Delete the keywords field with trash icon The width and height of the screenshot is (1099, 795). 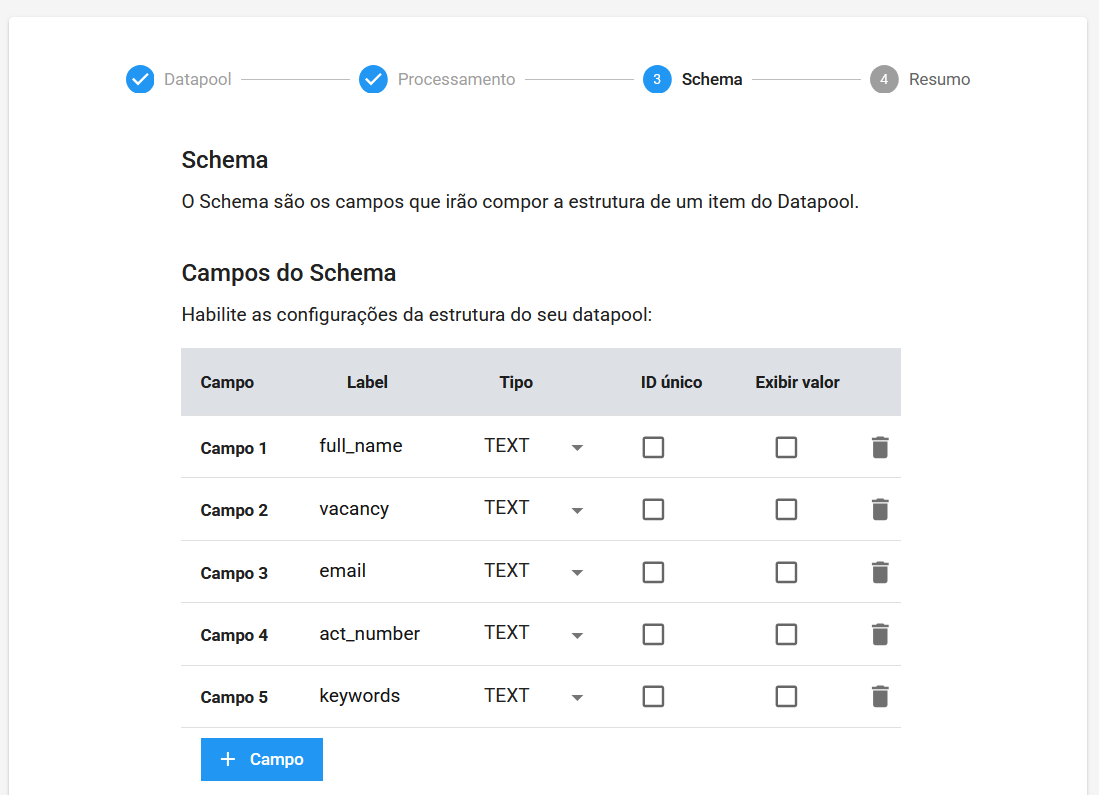pos(879,696)
